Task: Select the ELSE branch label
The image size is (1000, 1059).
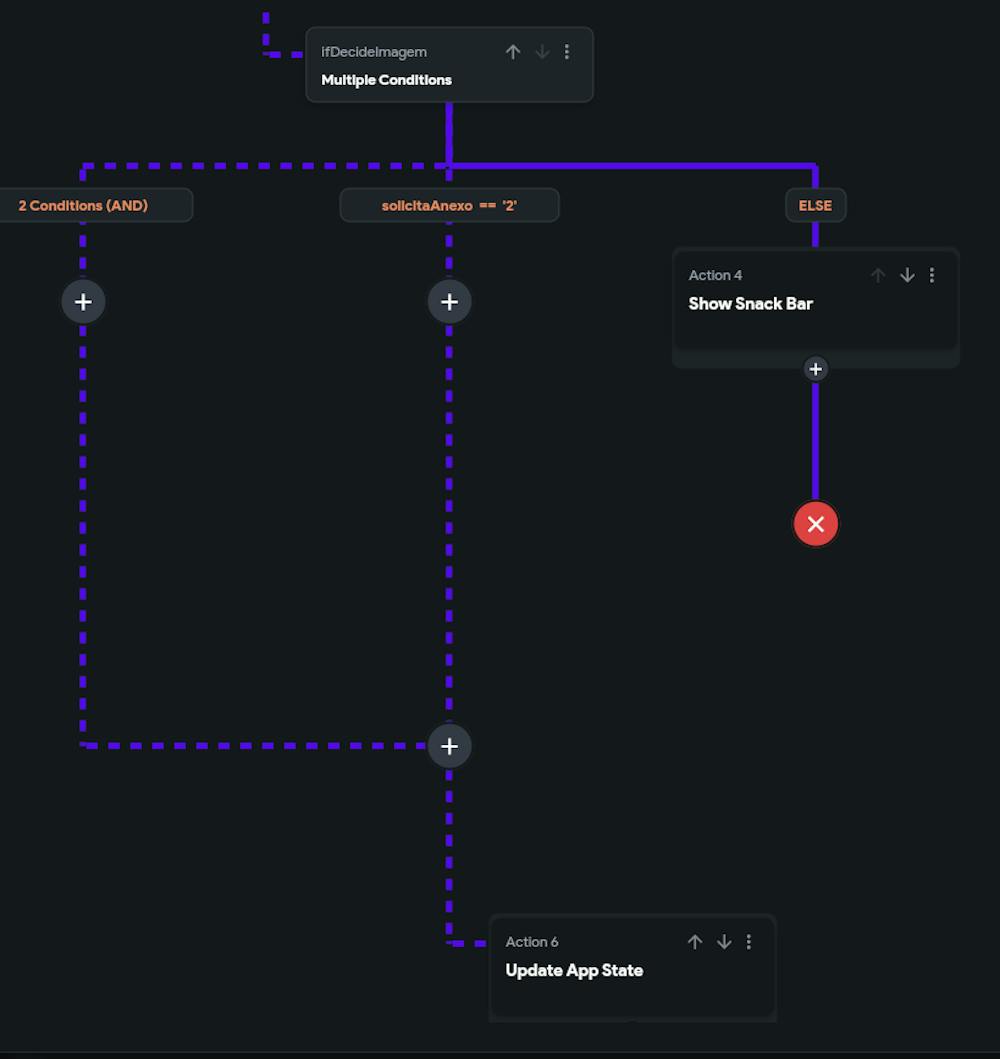Action: click(x=815, y=205)
